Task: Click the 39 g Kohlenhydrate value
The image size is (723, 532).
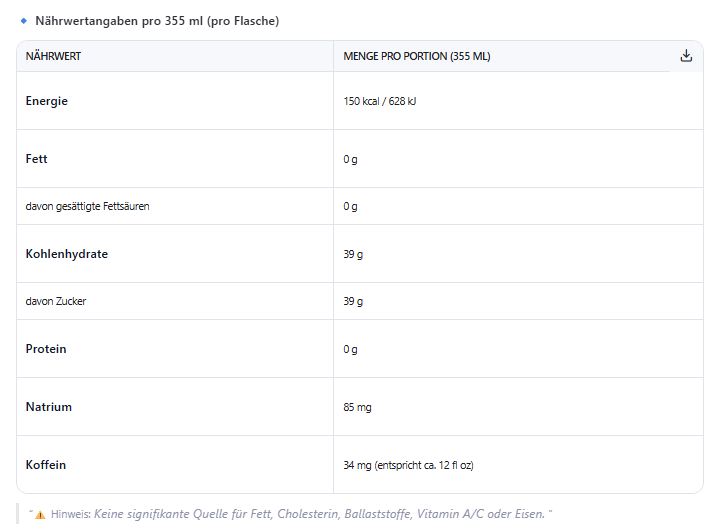Action: [x=352, y=255]
